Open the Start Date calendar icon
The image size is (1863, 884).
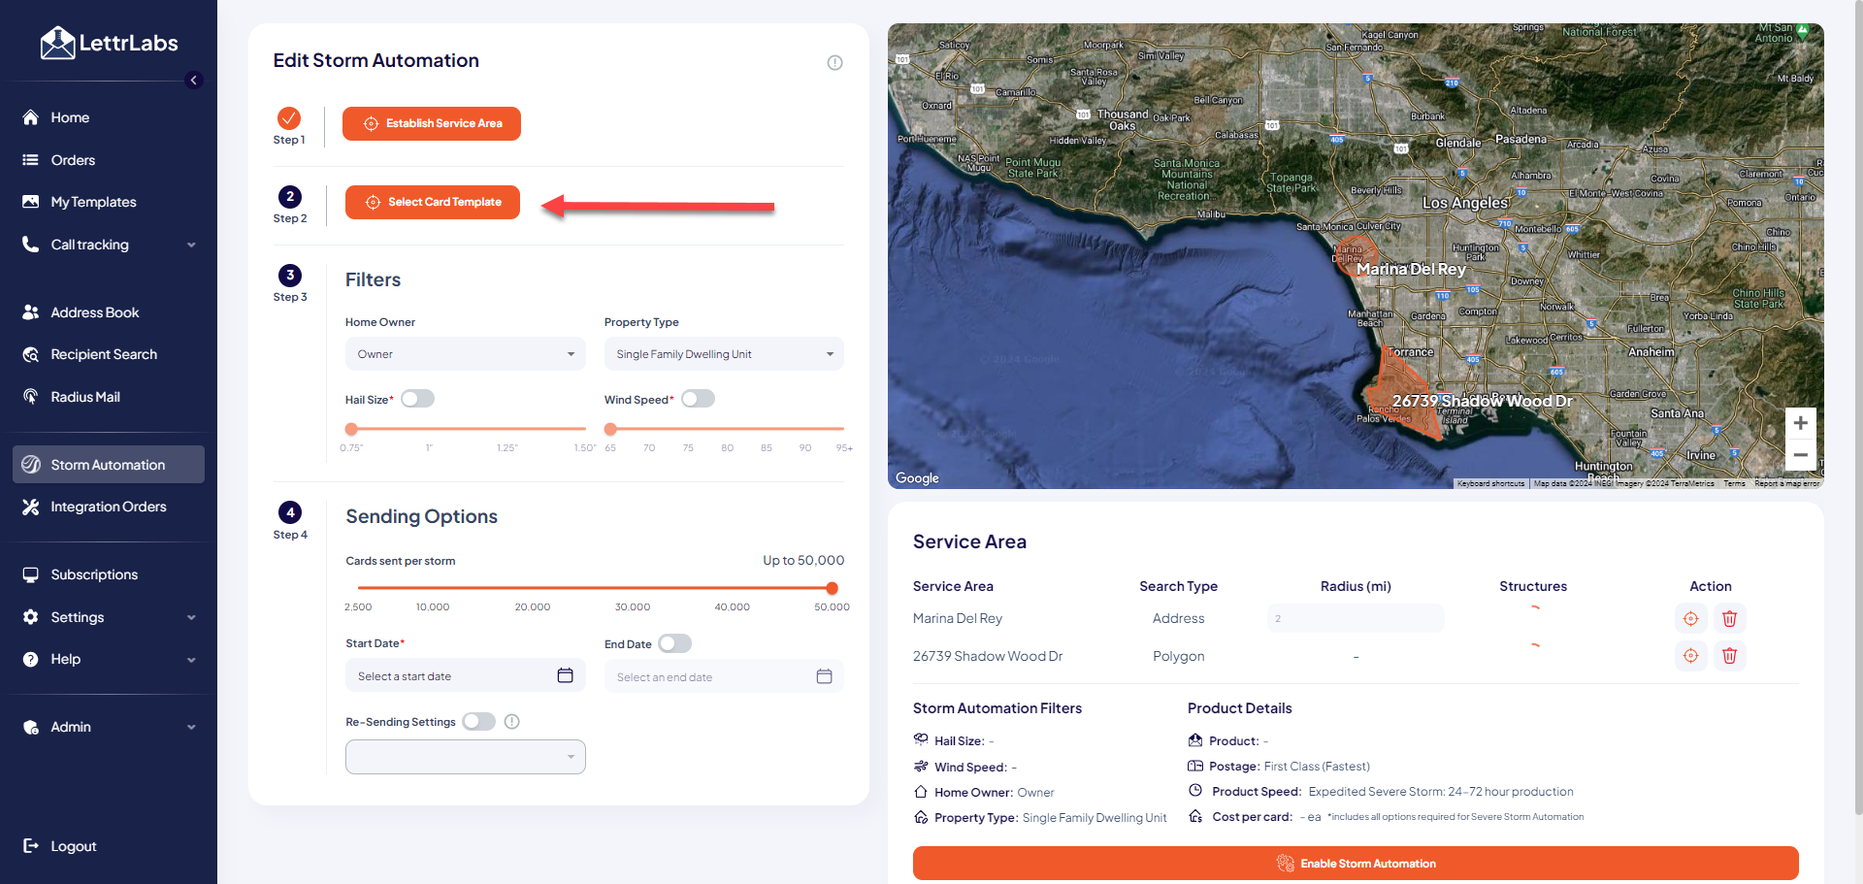click(x=565, y=676)
